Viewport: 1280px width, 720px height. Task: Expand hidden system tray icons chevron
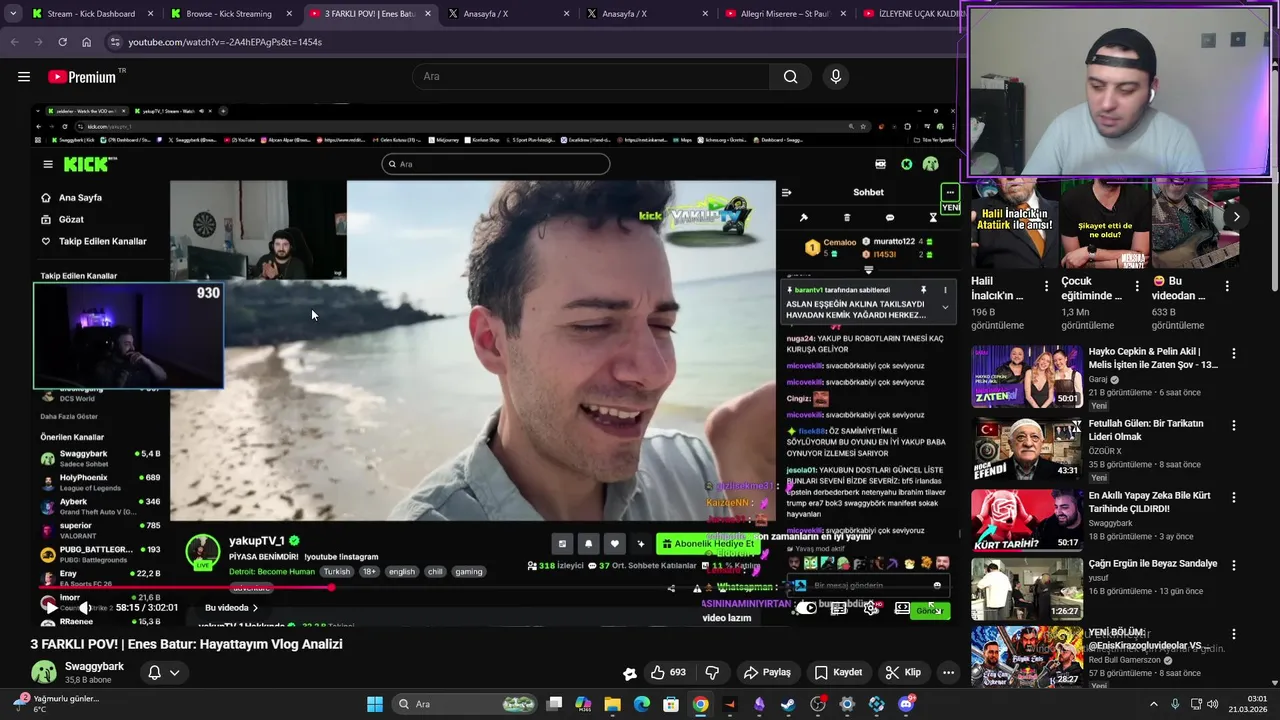coord(1153,704)
